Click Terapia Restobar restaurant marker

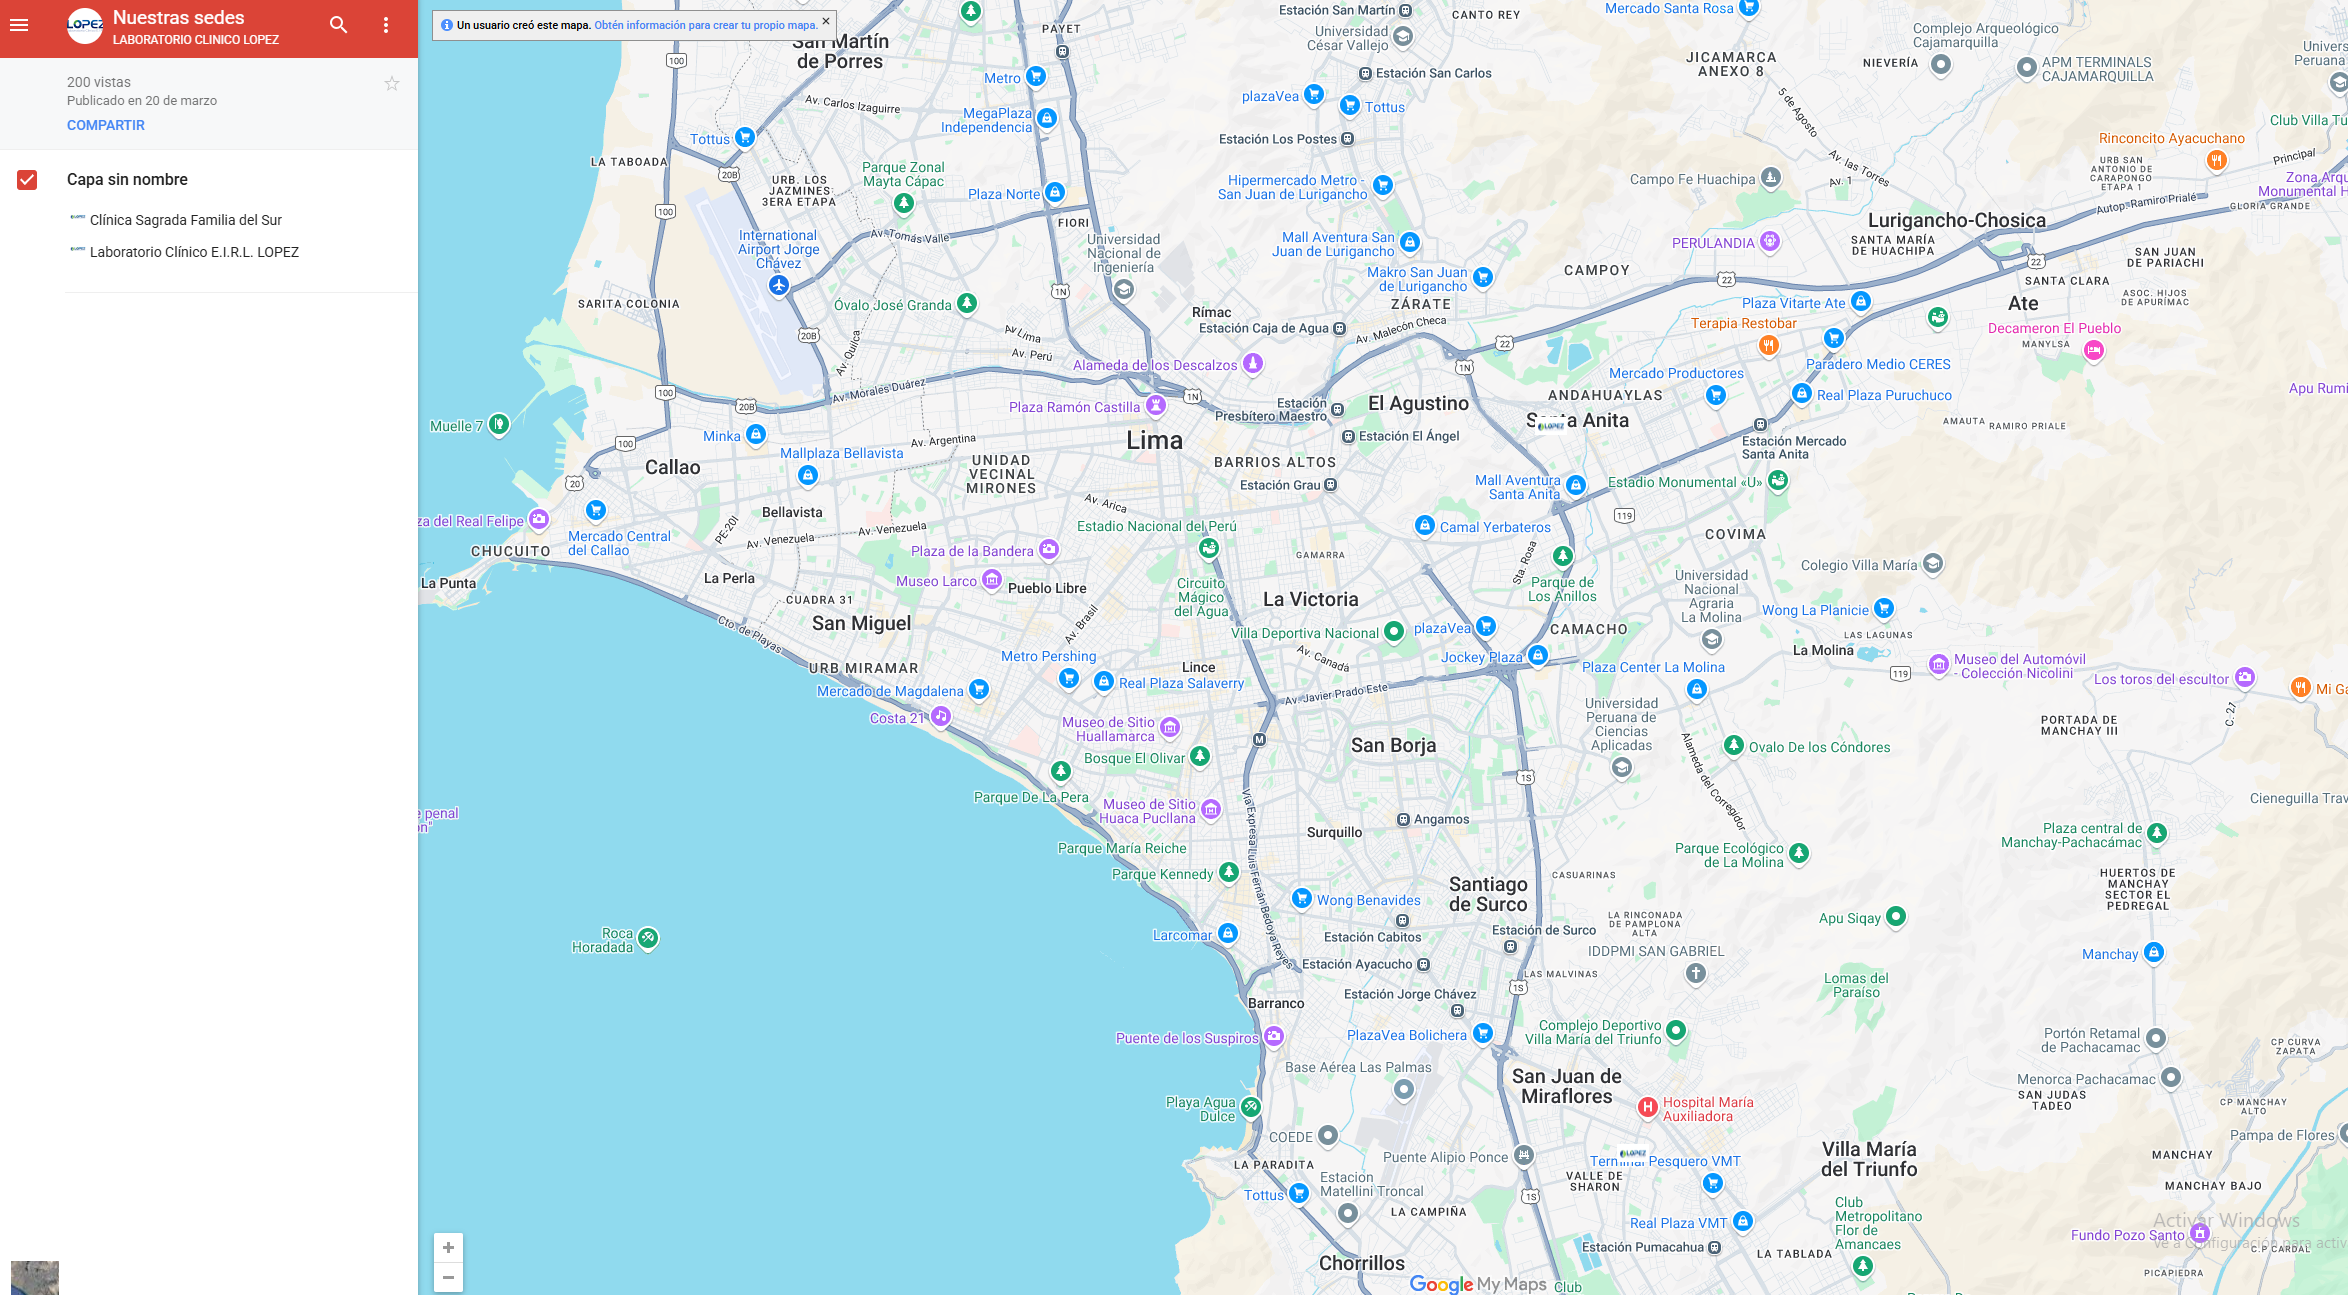click(1769, 345)
